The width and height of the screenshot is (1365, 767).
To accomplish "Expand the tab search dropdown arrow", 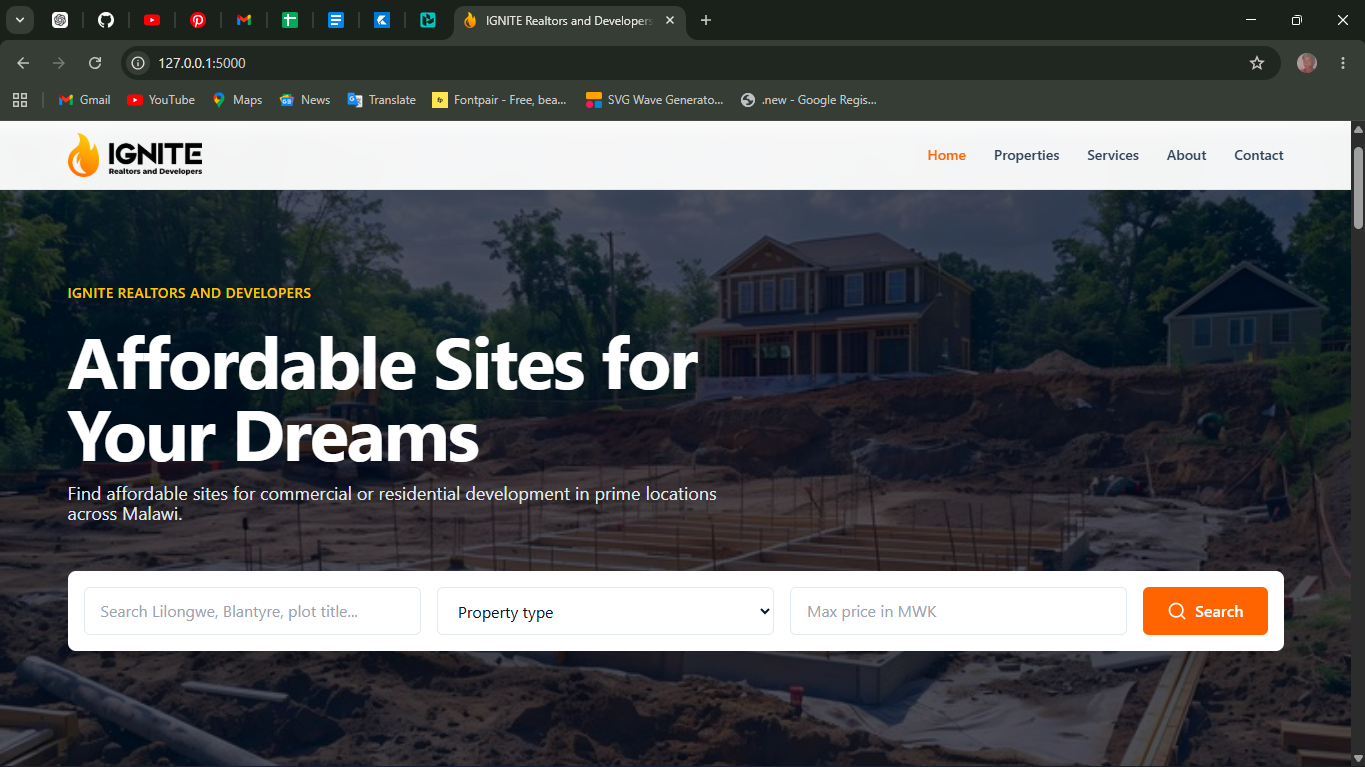I will 19,20.
